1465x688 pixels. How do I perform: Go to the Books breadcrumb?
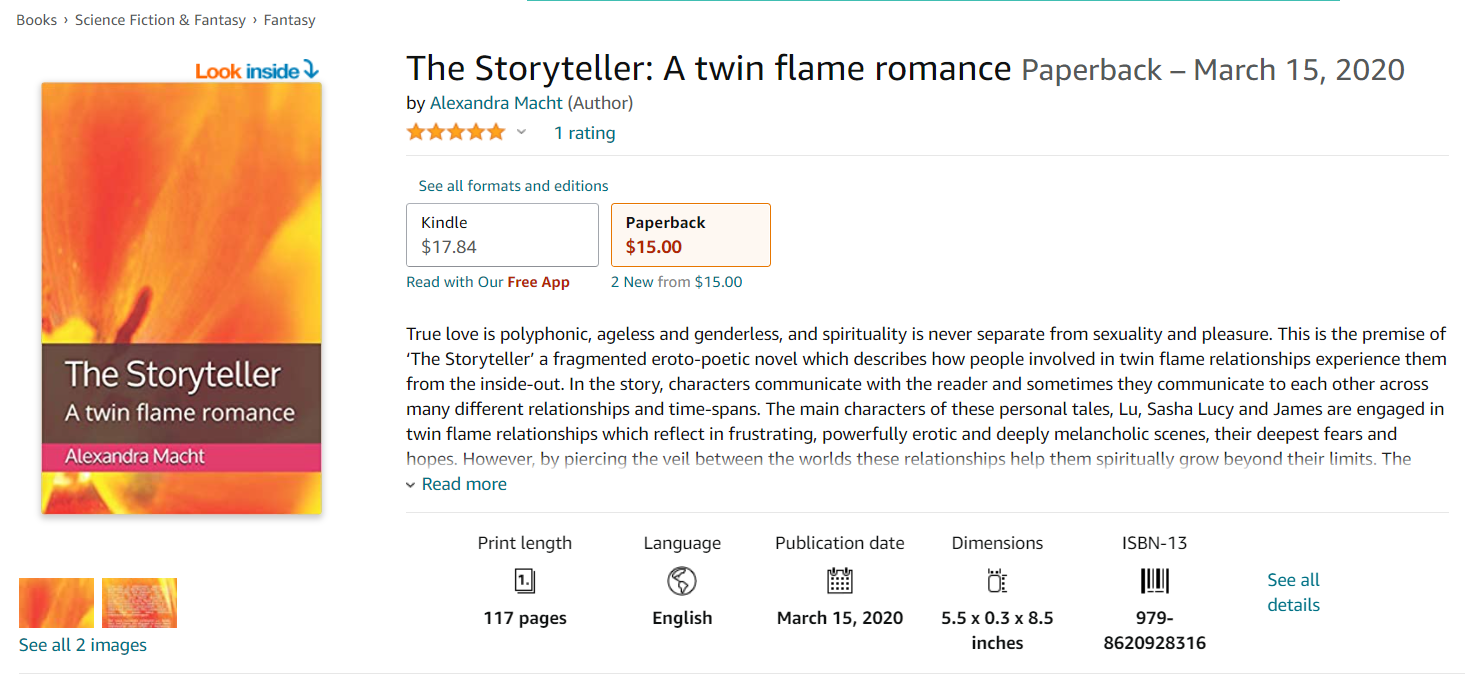coord(37,20)
